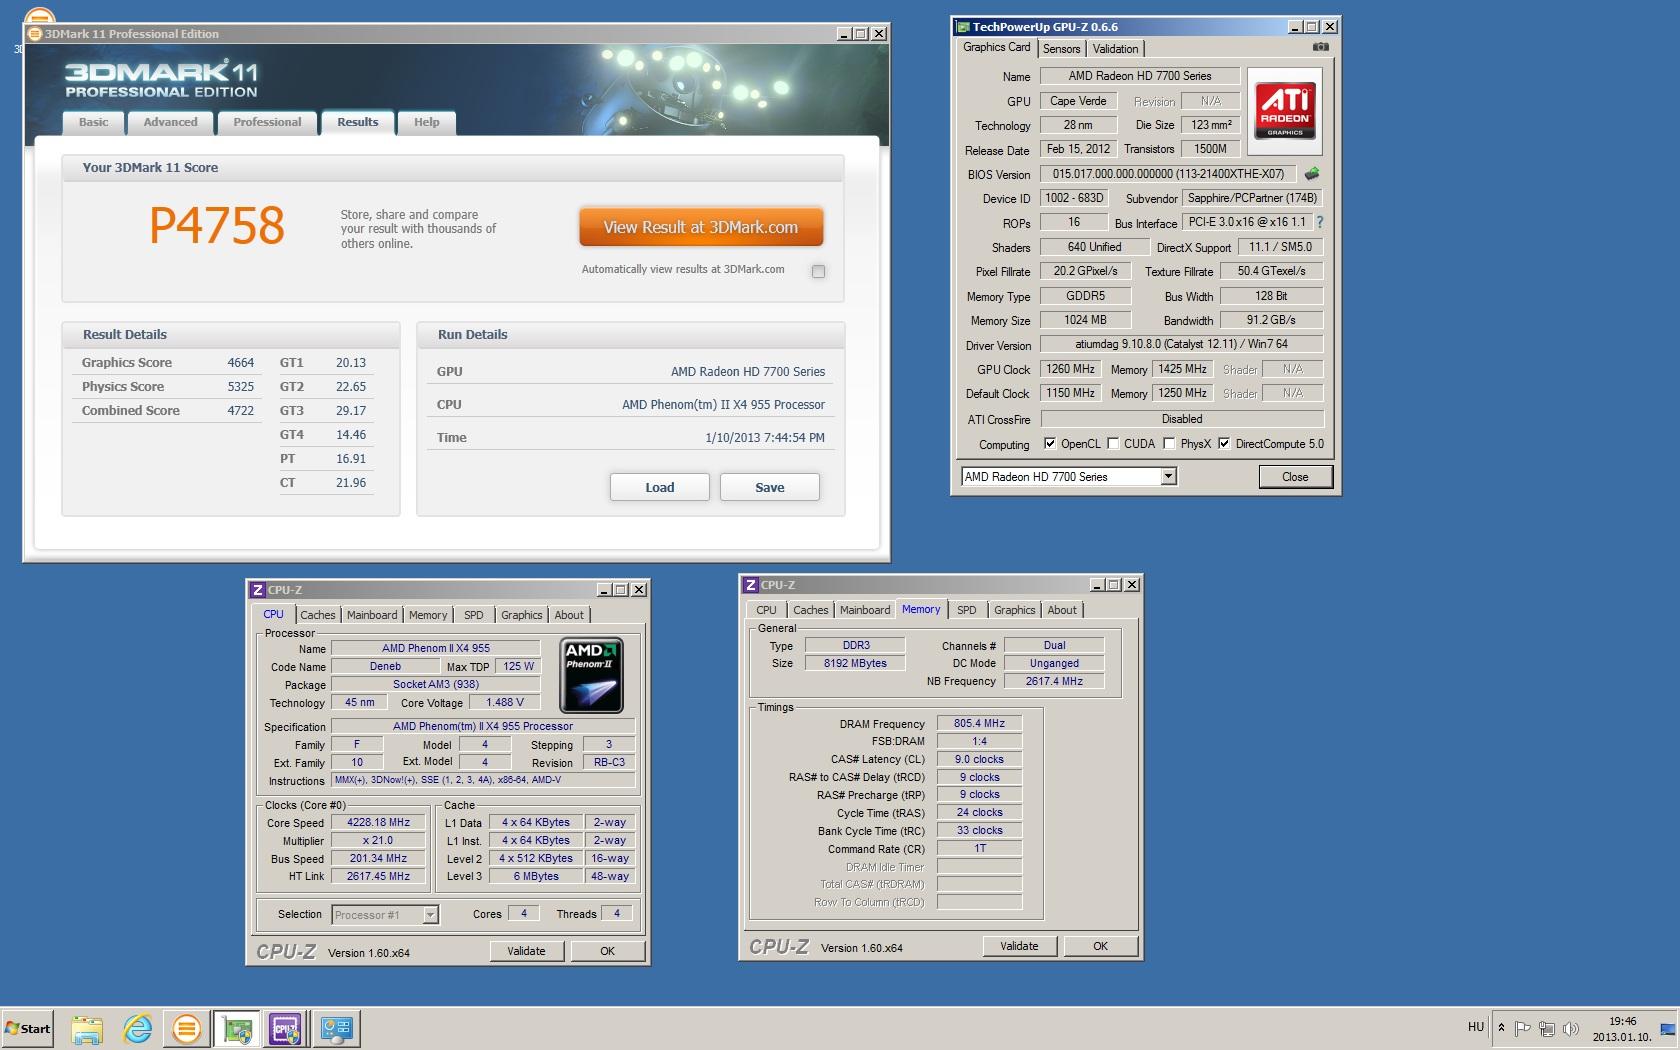This screenshot has width=1680, height=1050.
Task: Switch to the Advanced tab in 3DMark
Action: (170, 122)
